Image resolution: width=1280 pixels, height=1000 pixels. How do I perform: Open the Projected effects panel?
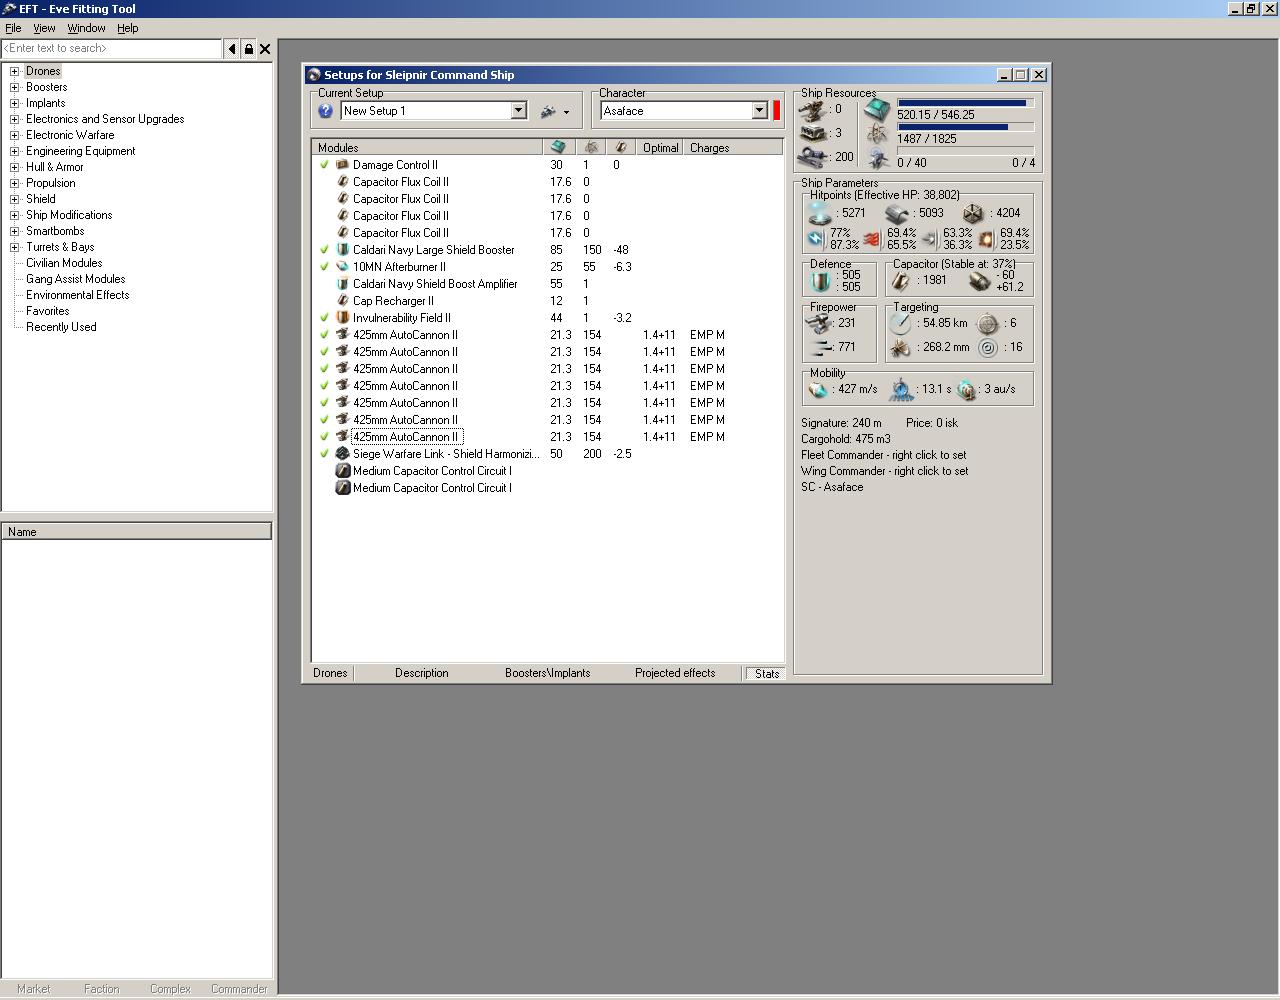pos(675,673)
